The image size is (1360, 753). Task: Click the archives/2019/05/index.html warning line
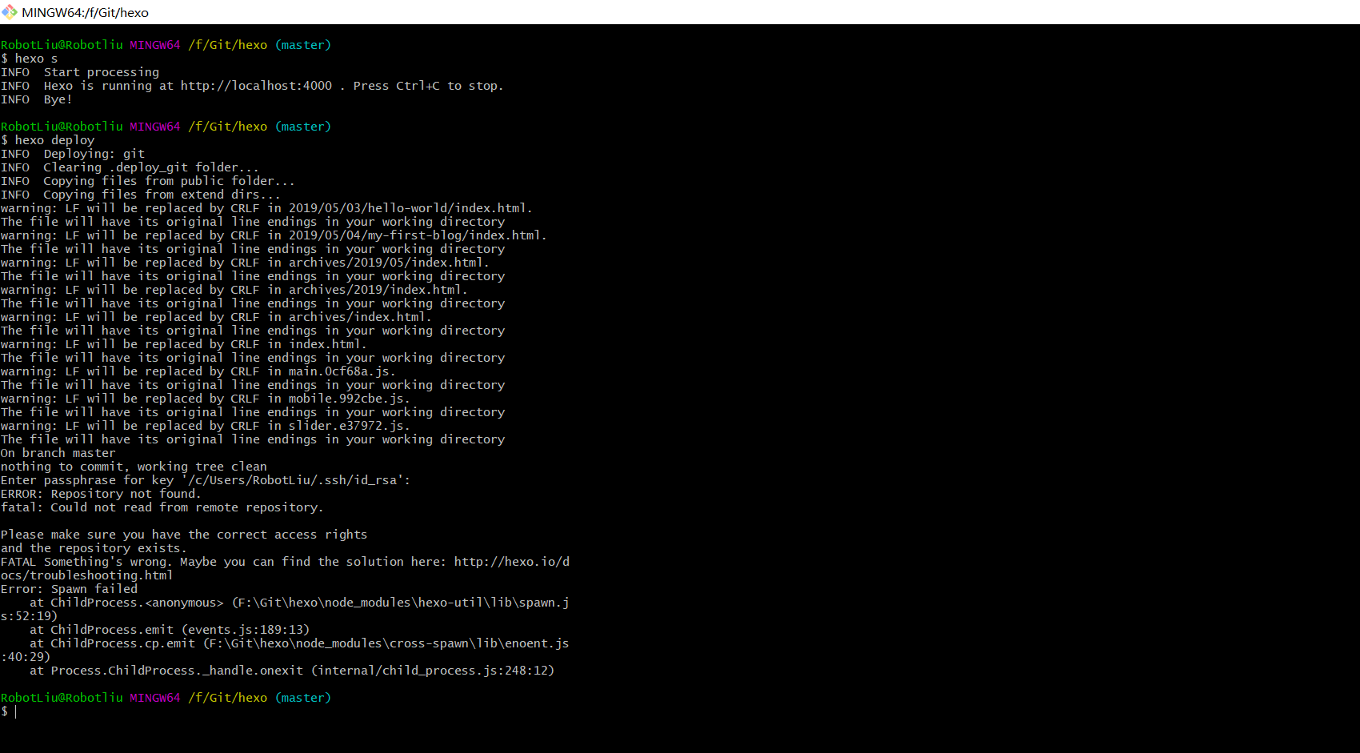pyautogui.click(x=245, y=262)
